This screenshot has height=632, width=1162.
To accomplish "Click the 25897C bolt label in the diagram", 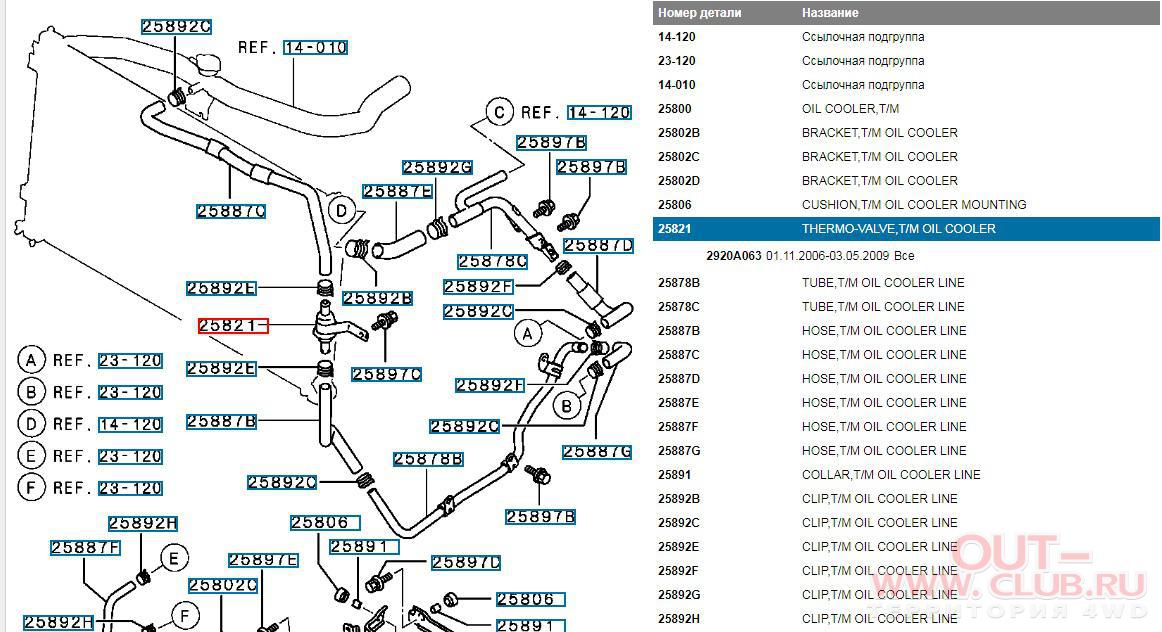I will coord(387,375).
